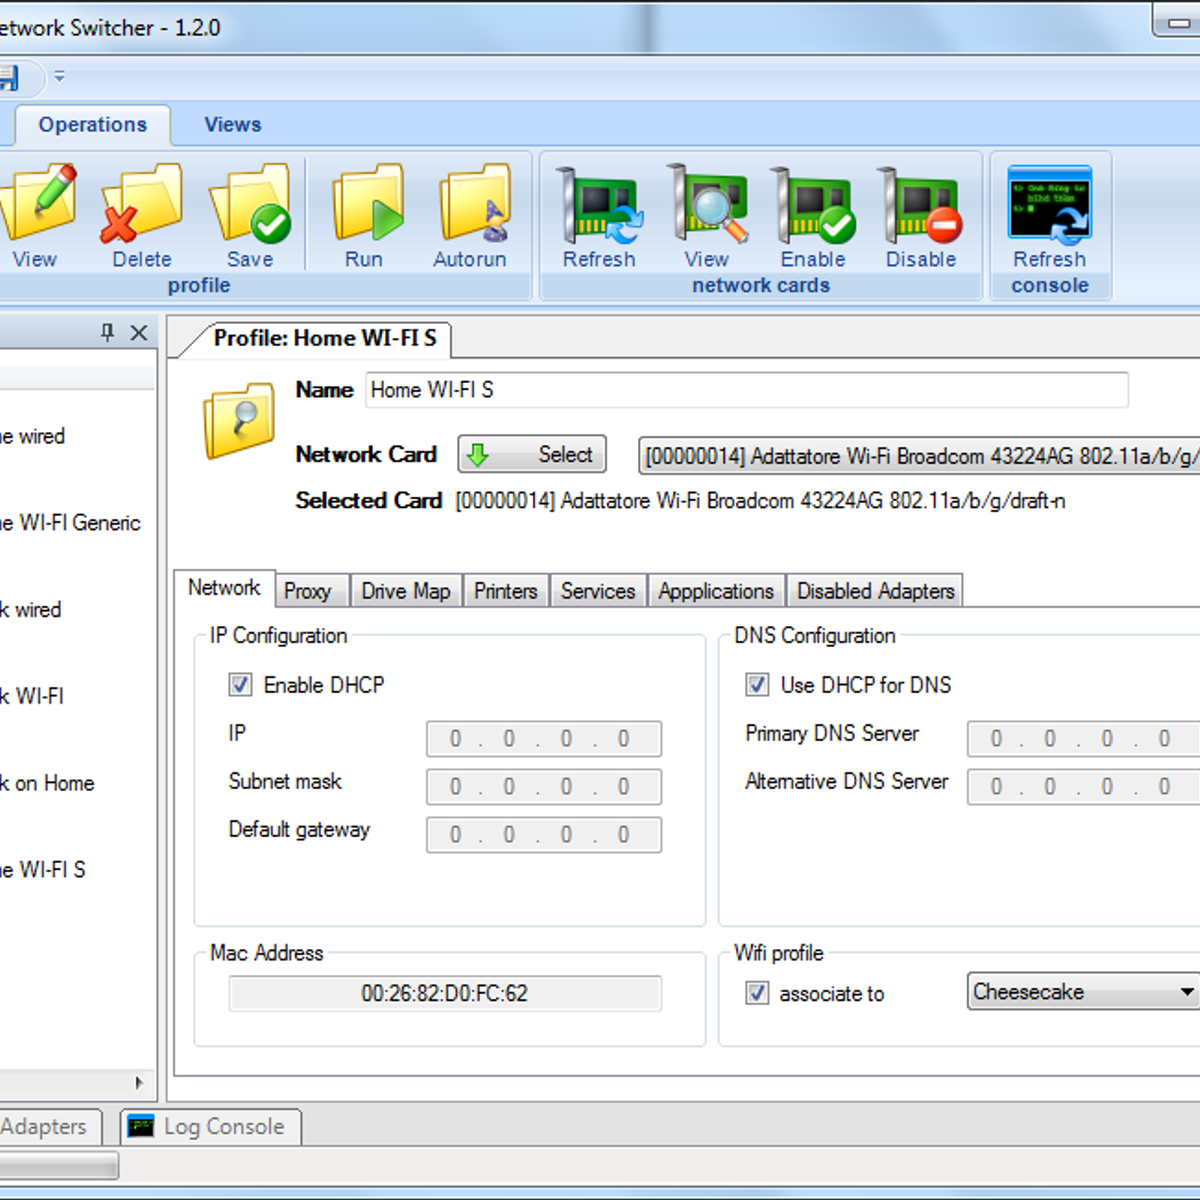Open the Cheesecake wifi profile dropdown

point(1083,992)
